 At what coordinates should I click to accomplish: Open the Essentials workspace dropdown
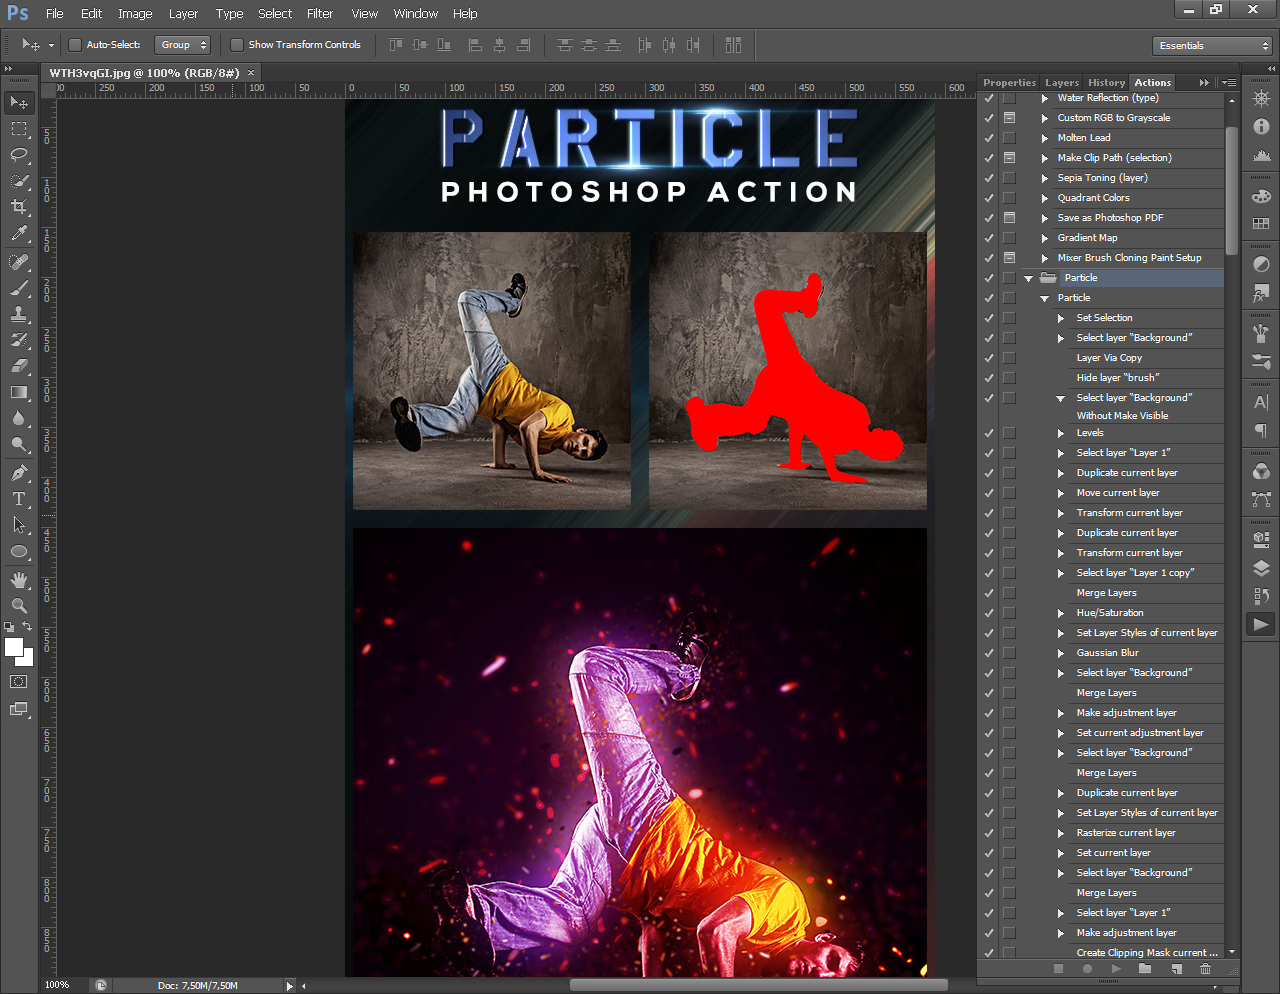(1212, 46)
